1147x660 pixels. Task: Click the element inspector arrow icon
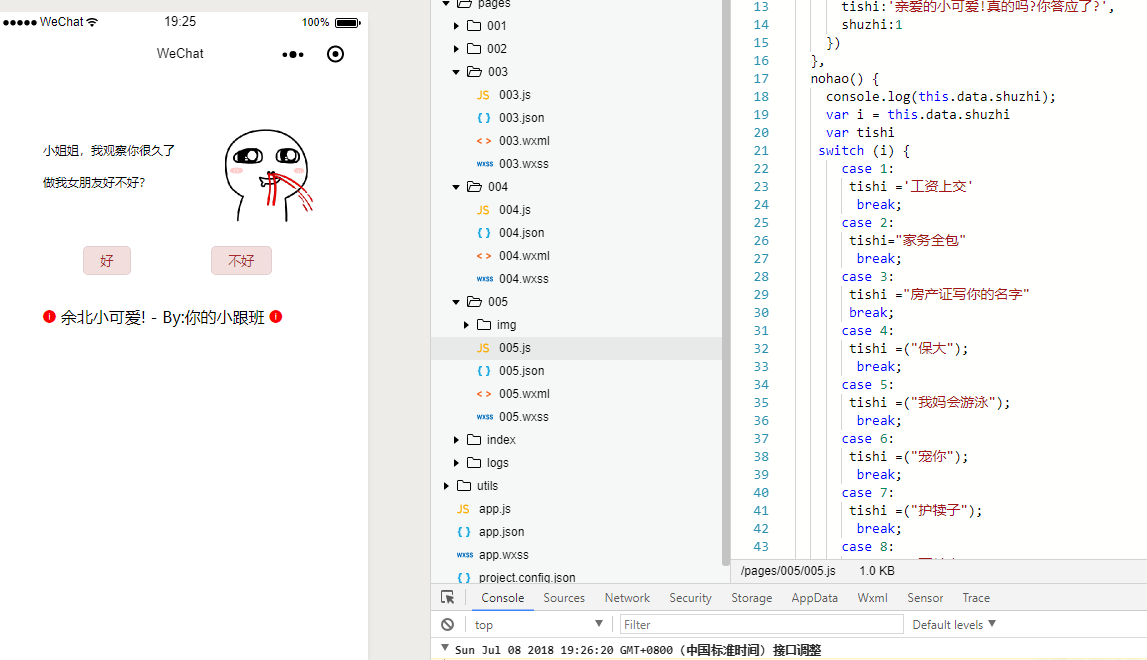[x=448, y=597]
